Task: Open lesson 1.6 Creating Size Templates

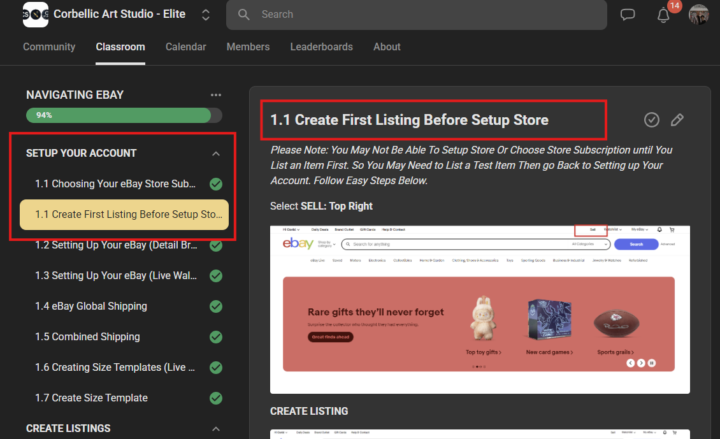Action: pyautogui.click(x=115, y=367)
